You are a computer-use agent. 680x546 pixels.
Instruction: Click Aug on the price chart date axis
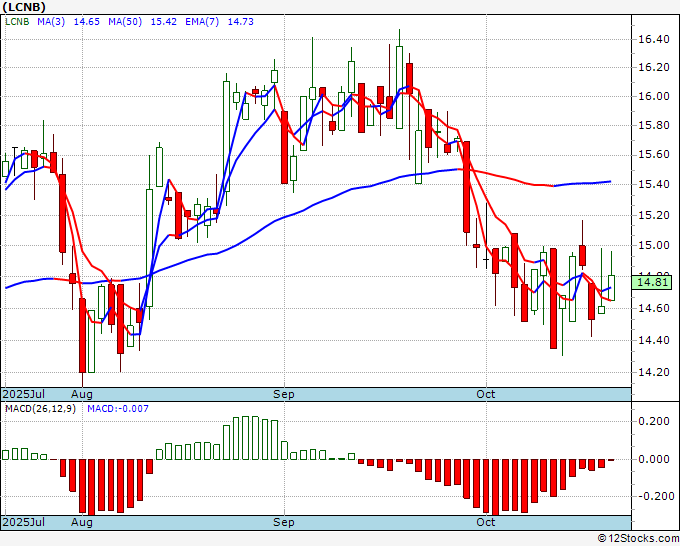(x=82, y=394)
